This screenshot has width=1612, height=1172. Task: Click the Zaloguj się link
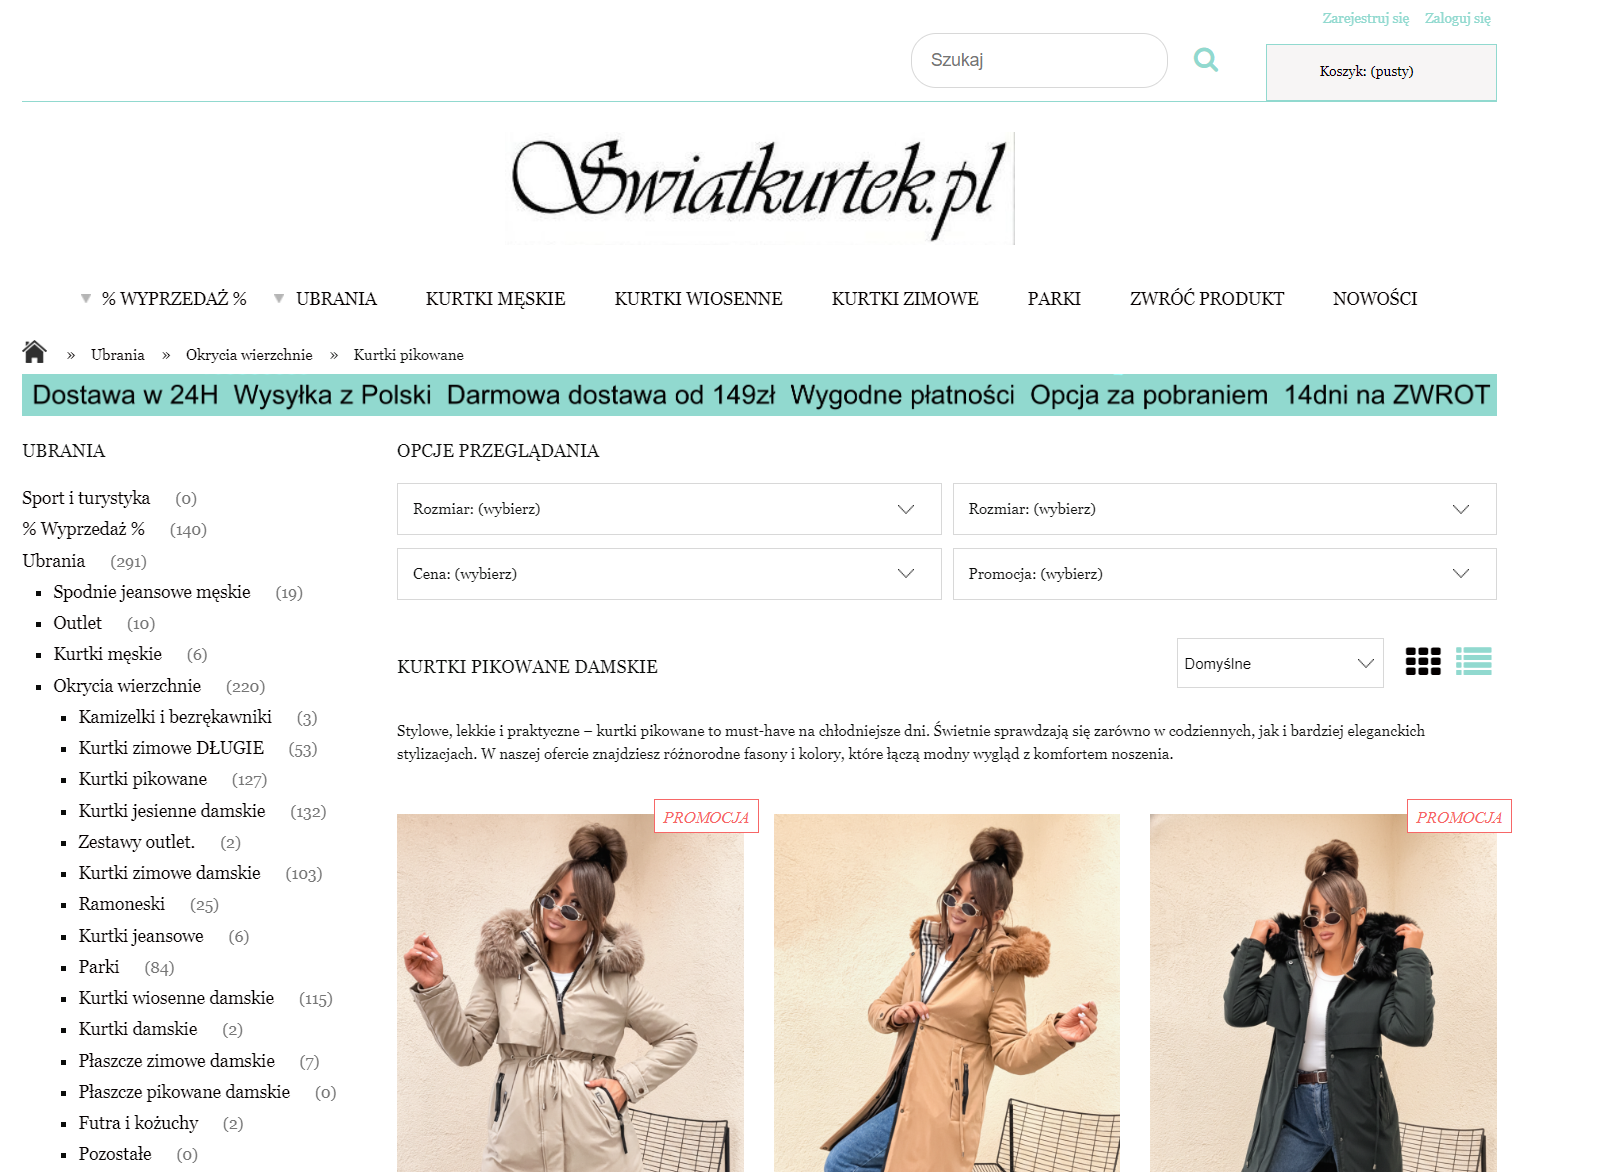1457,18
